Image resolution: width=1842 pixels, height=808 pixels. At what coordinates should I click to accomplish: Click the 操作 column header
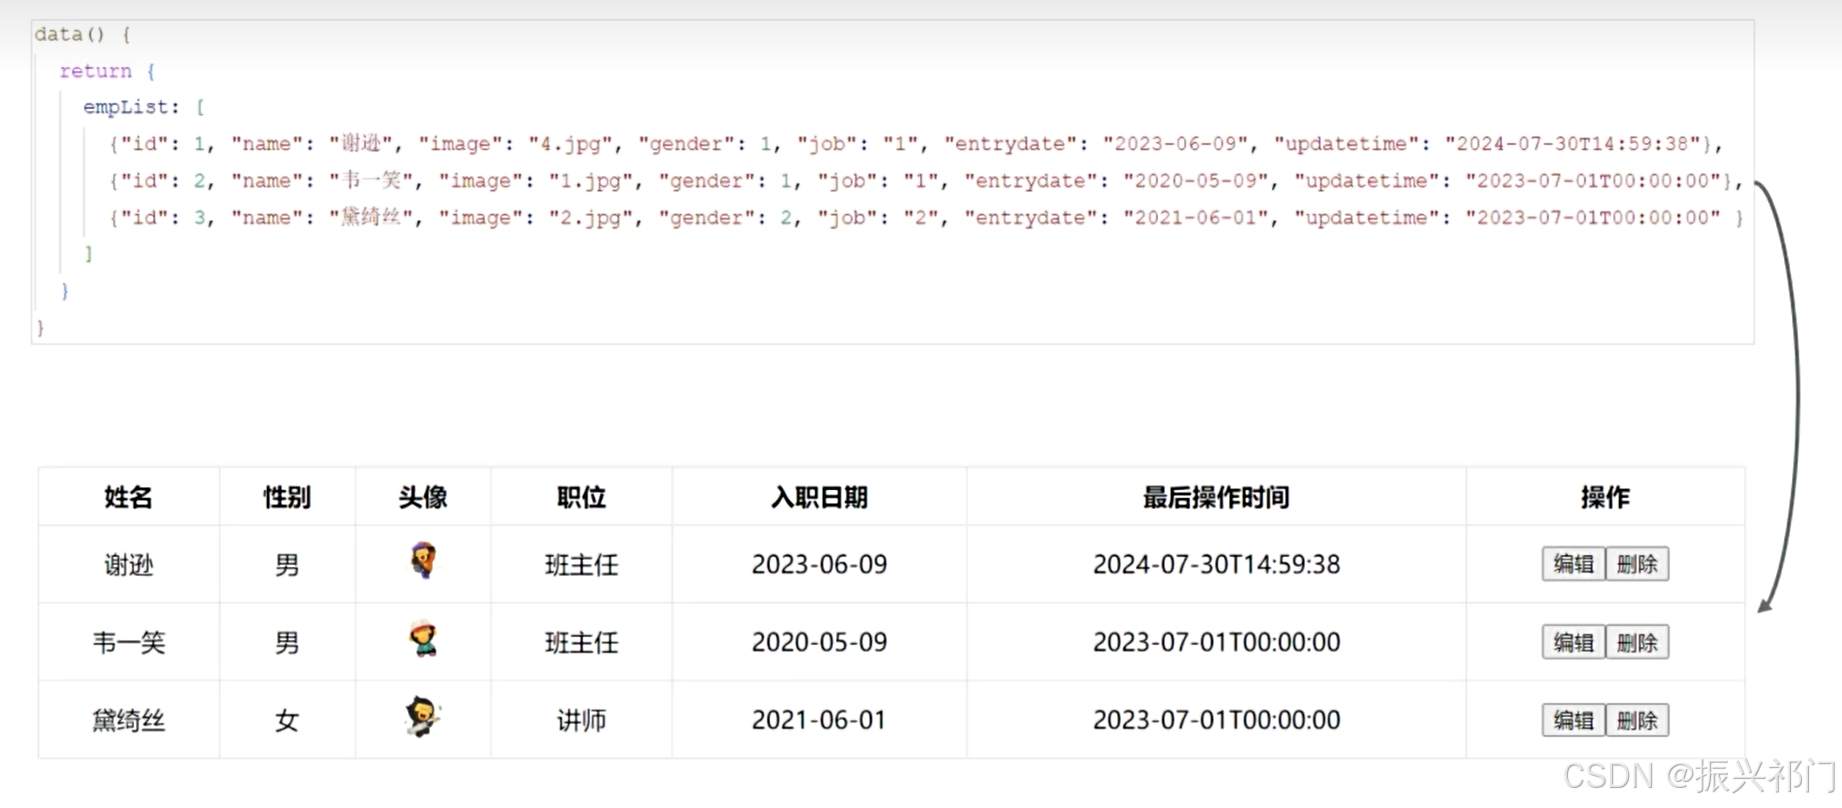1605,497
